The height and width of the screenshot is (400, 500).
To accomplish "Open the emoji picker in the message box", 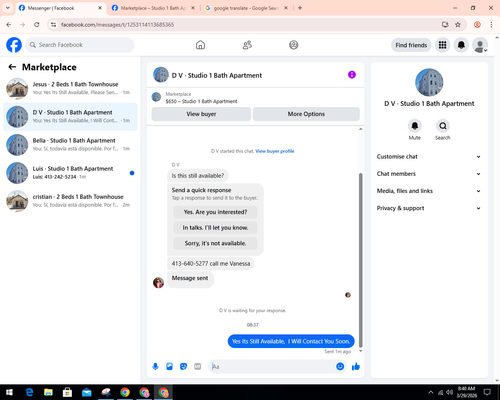I will coord(340,367).
